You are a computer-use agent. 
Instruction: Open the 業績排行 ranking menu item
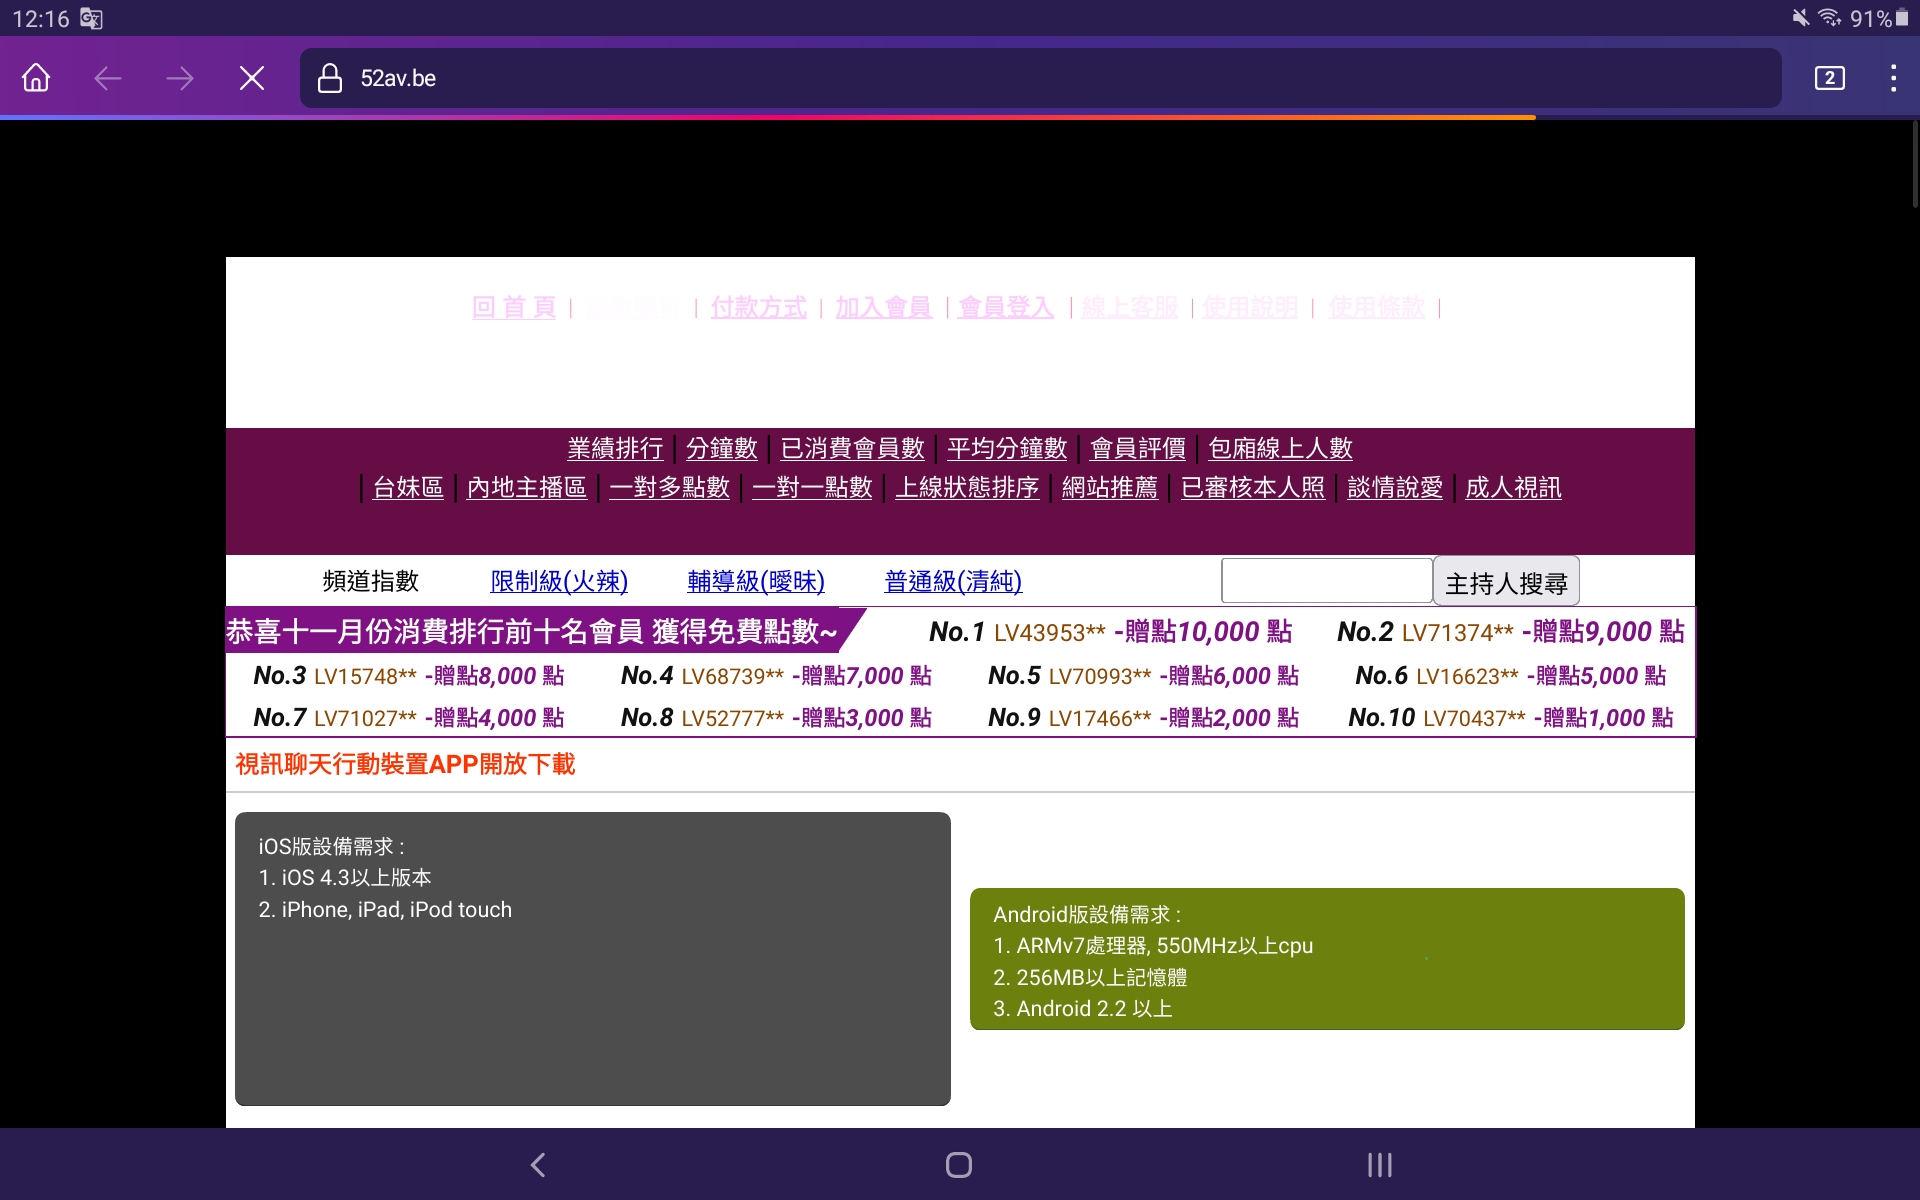(x=615, y=449)
